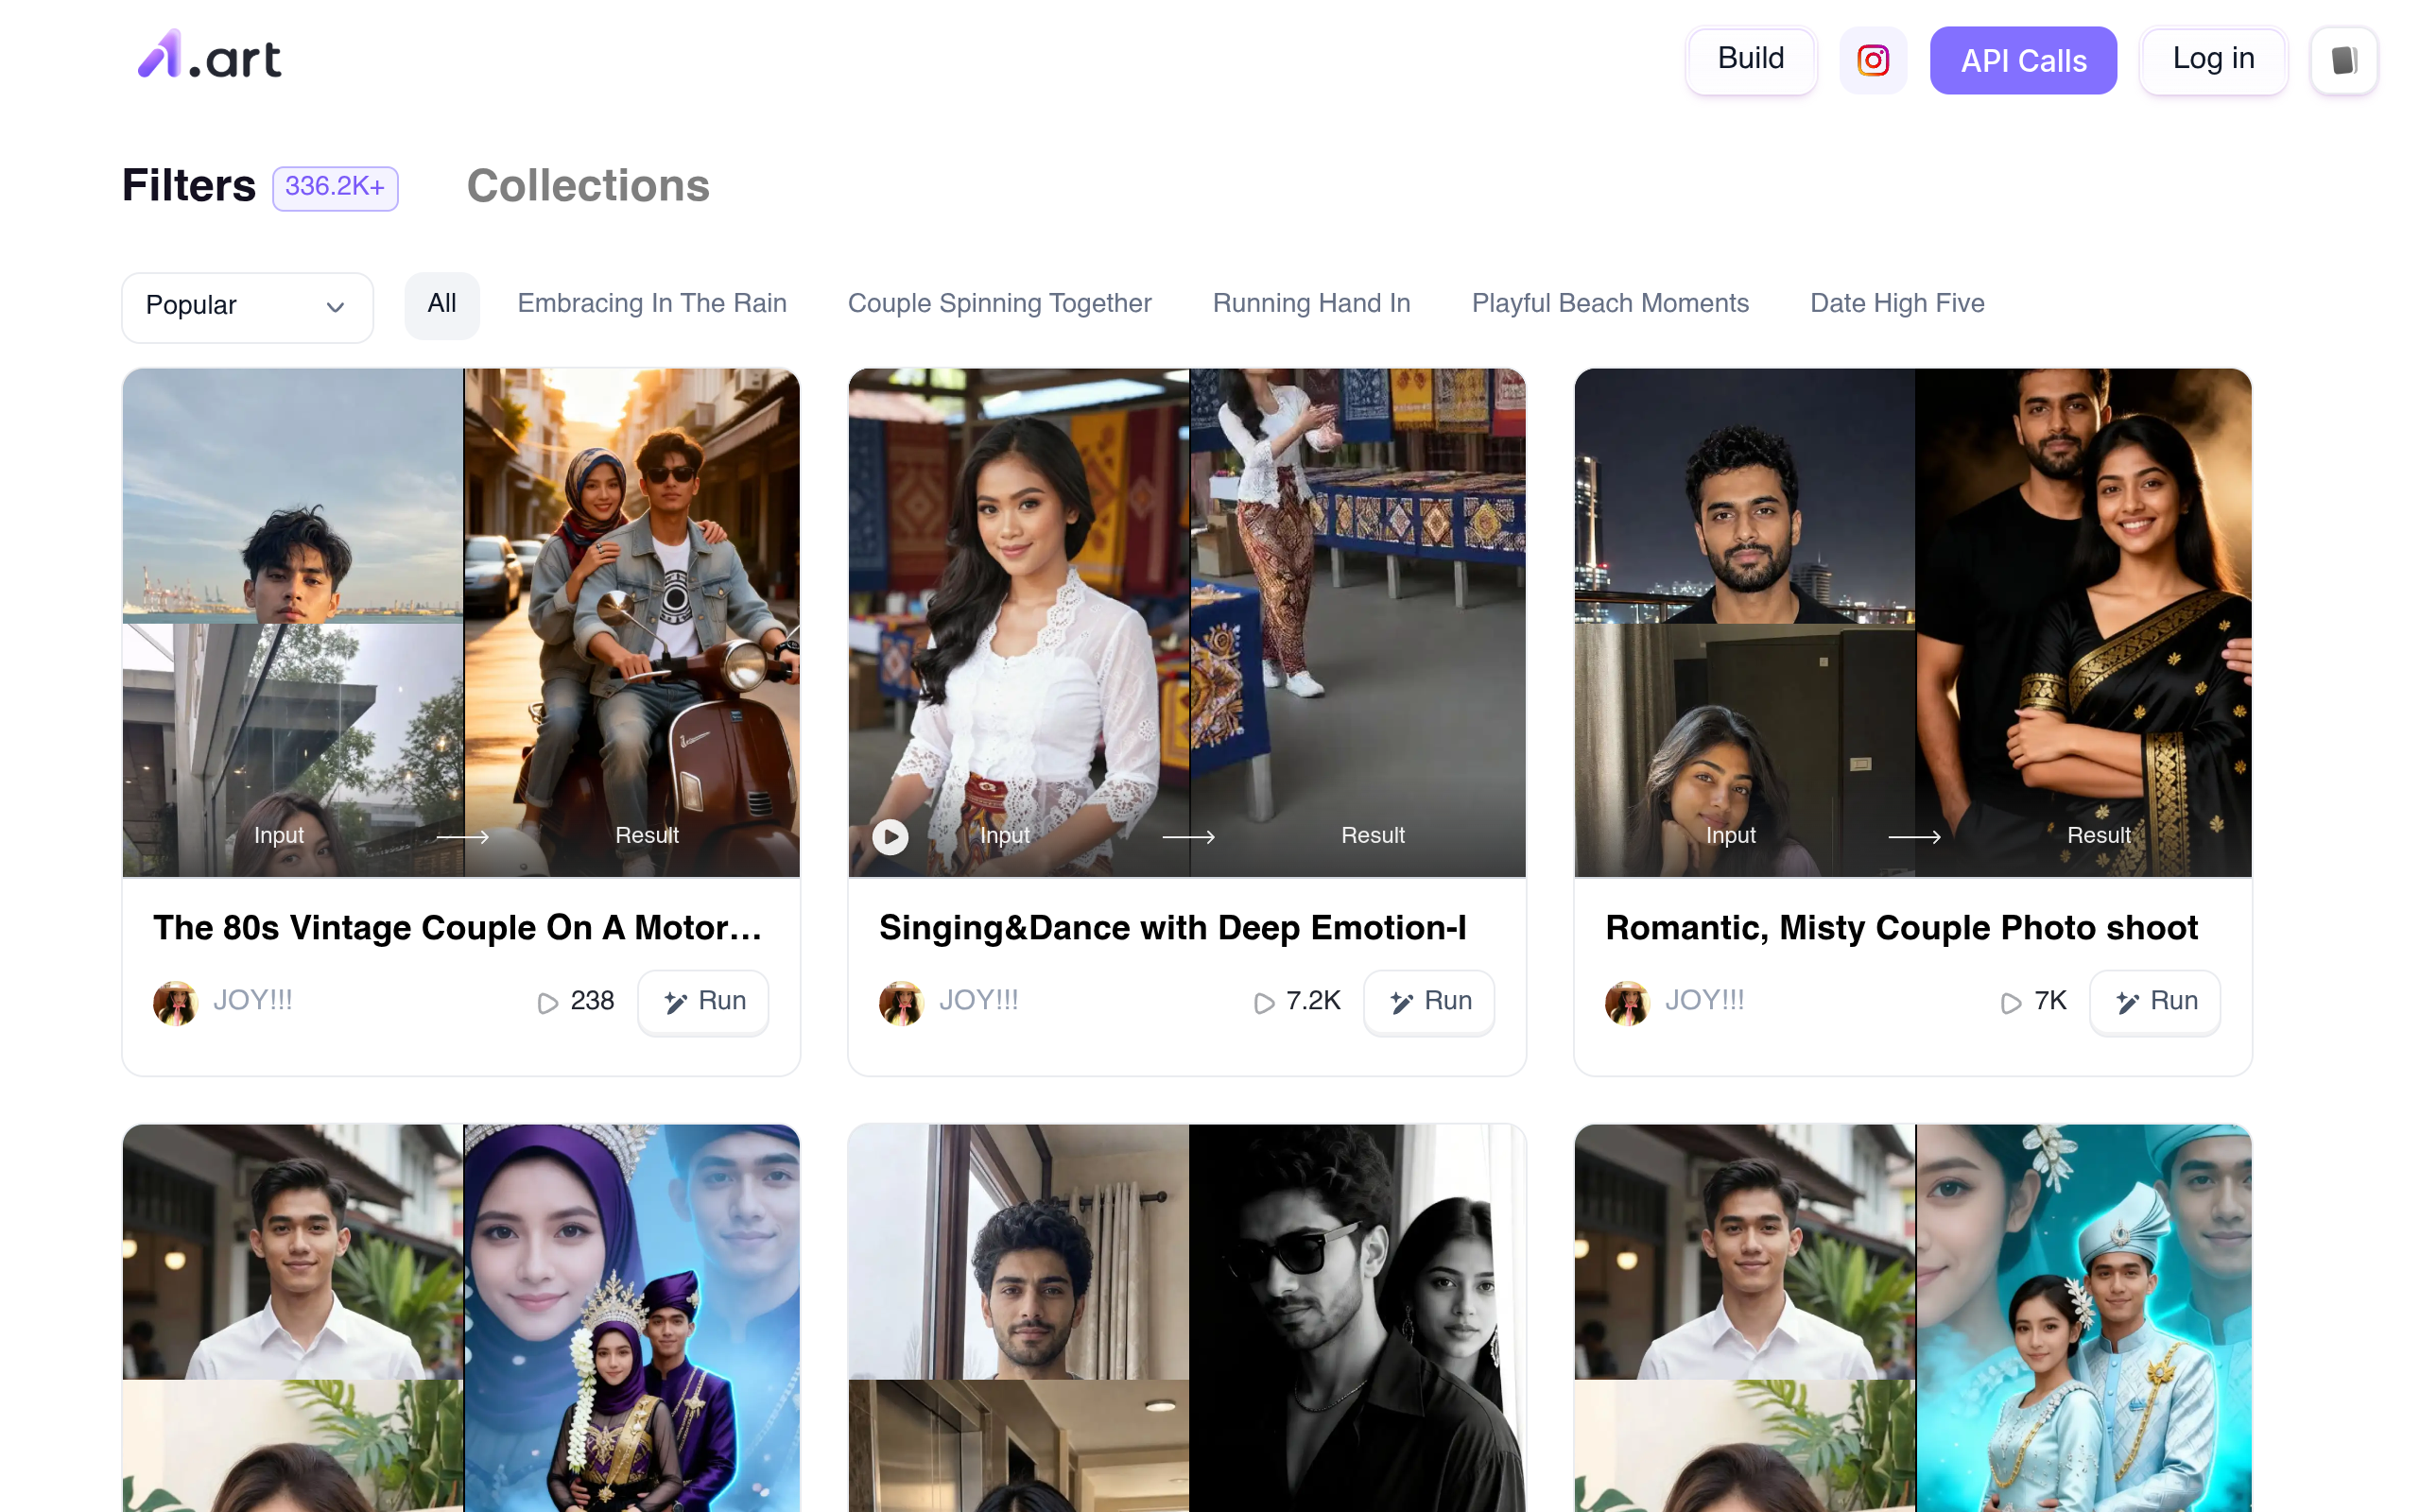Filter by Embracing In The Rain
Screen dimensions: 2420x1512
click(652, 304)
